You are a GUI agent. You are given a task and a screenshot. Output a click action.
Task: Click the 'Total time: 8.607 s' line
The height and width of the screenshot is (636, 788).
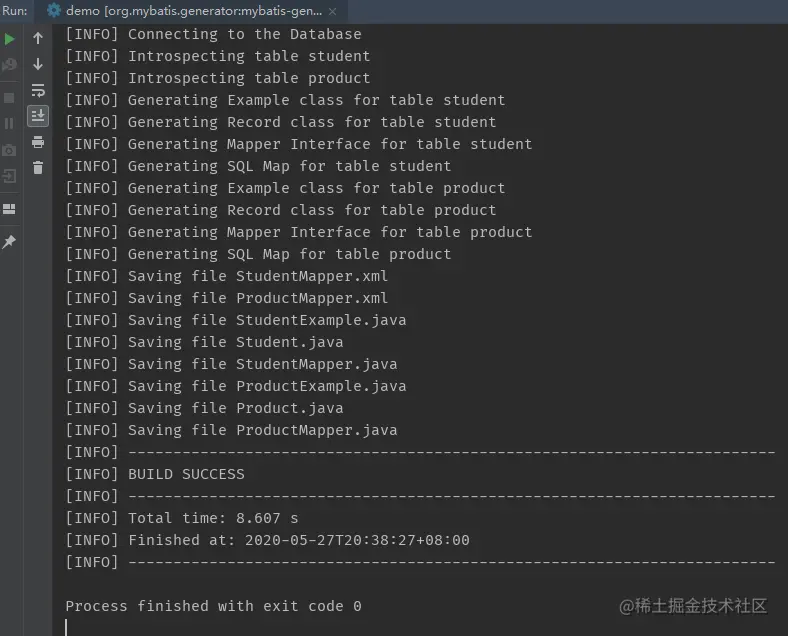coord(182,518)
